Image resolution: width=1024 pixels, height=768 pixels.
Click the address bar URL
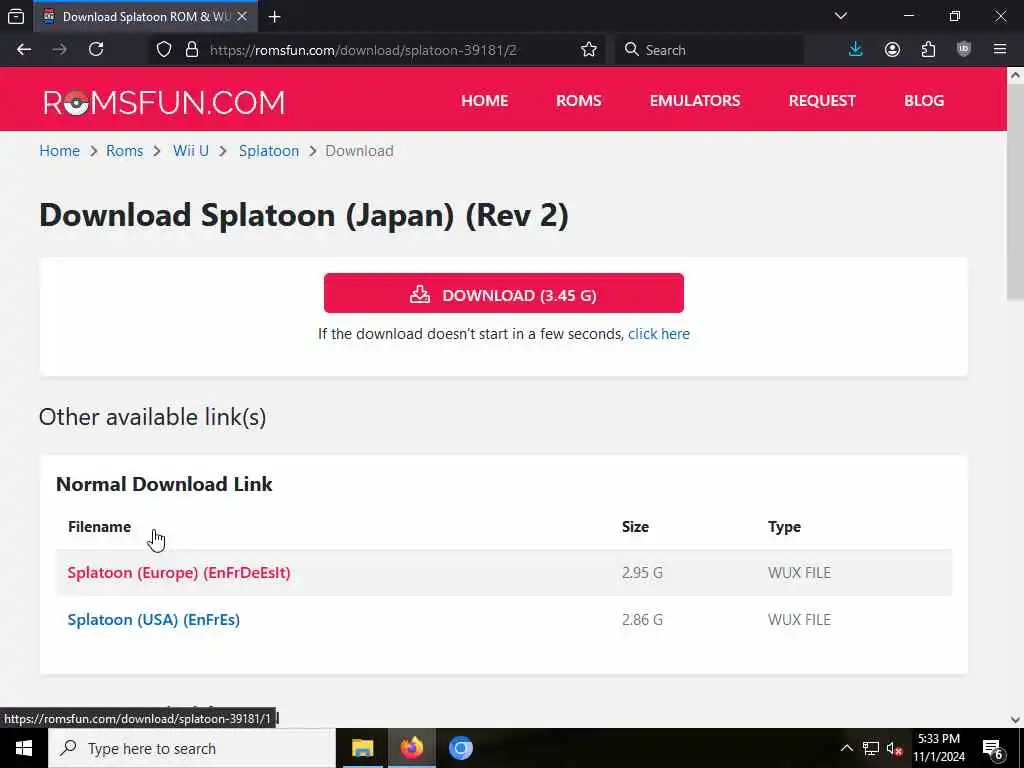tap(363, 50)
